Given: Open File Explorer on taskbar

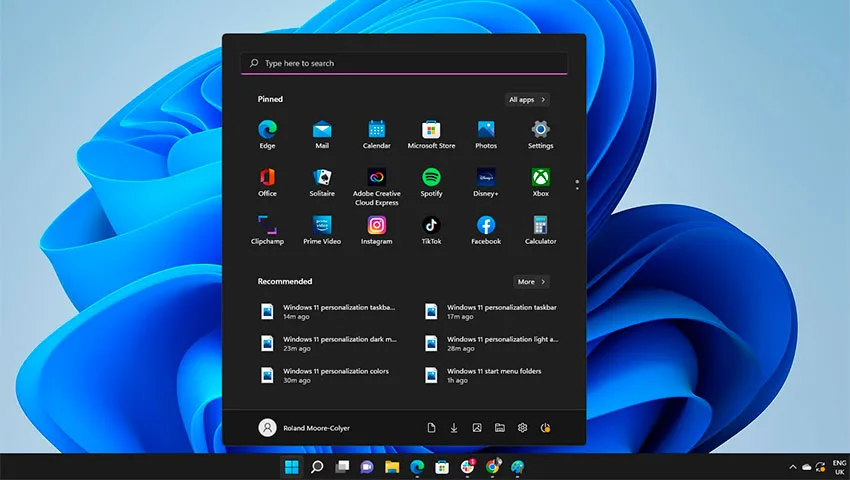Looking at the screenshot, I should [392, 467].
